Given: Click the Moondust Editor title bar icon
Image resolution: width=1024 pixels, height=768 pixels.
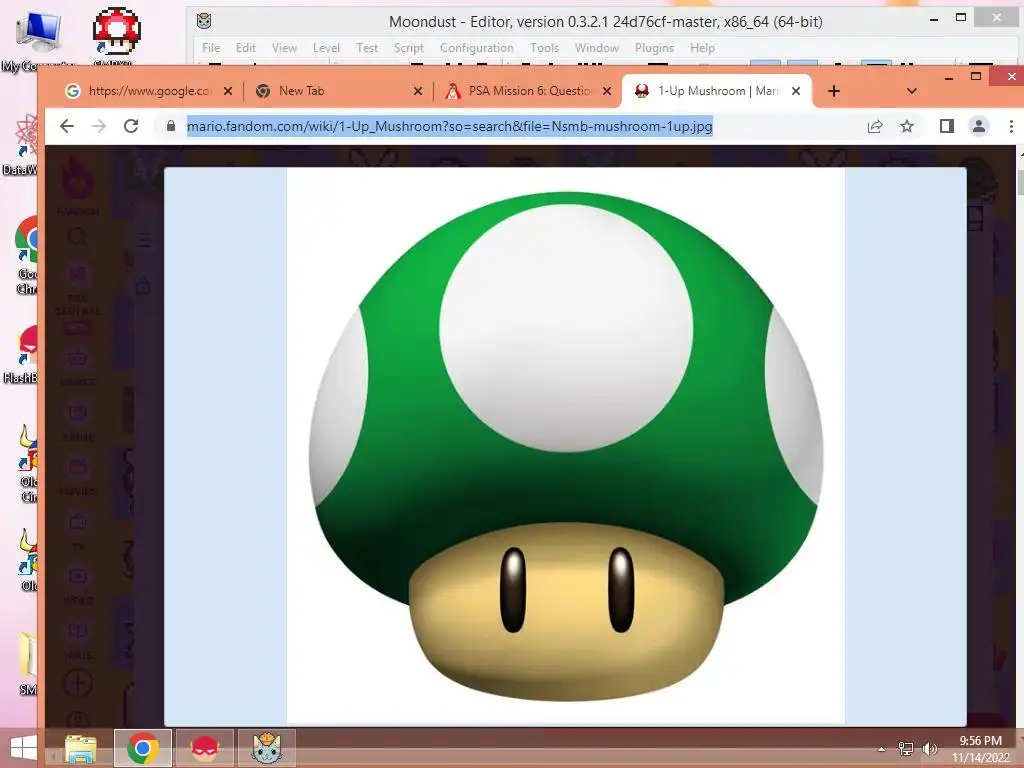Looking at the screenshot, I should coord(204,21).
